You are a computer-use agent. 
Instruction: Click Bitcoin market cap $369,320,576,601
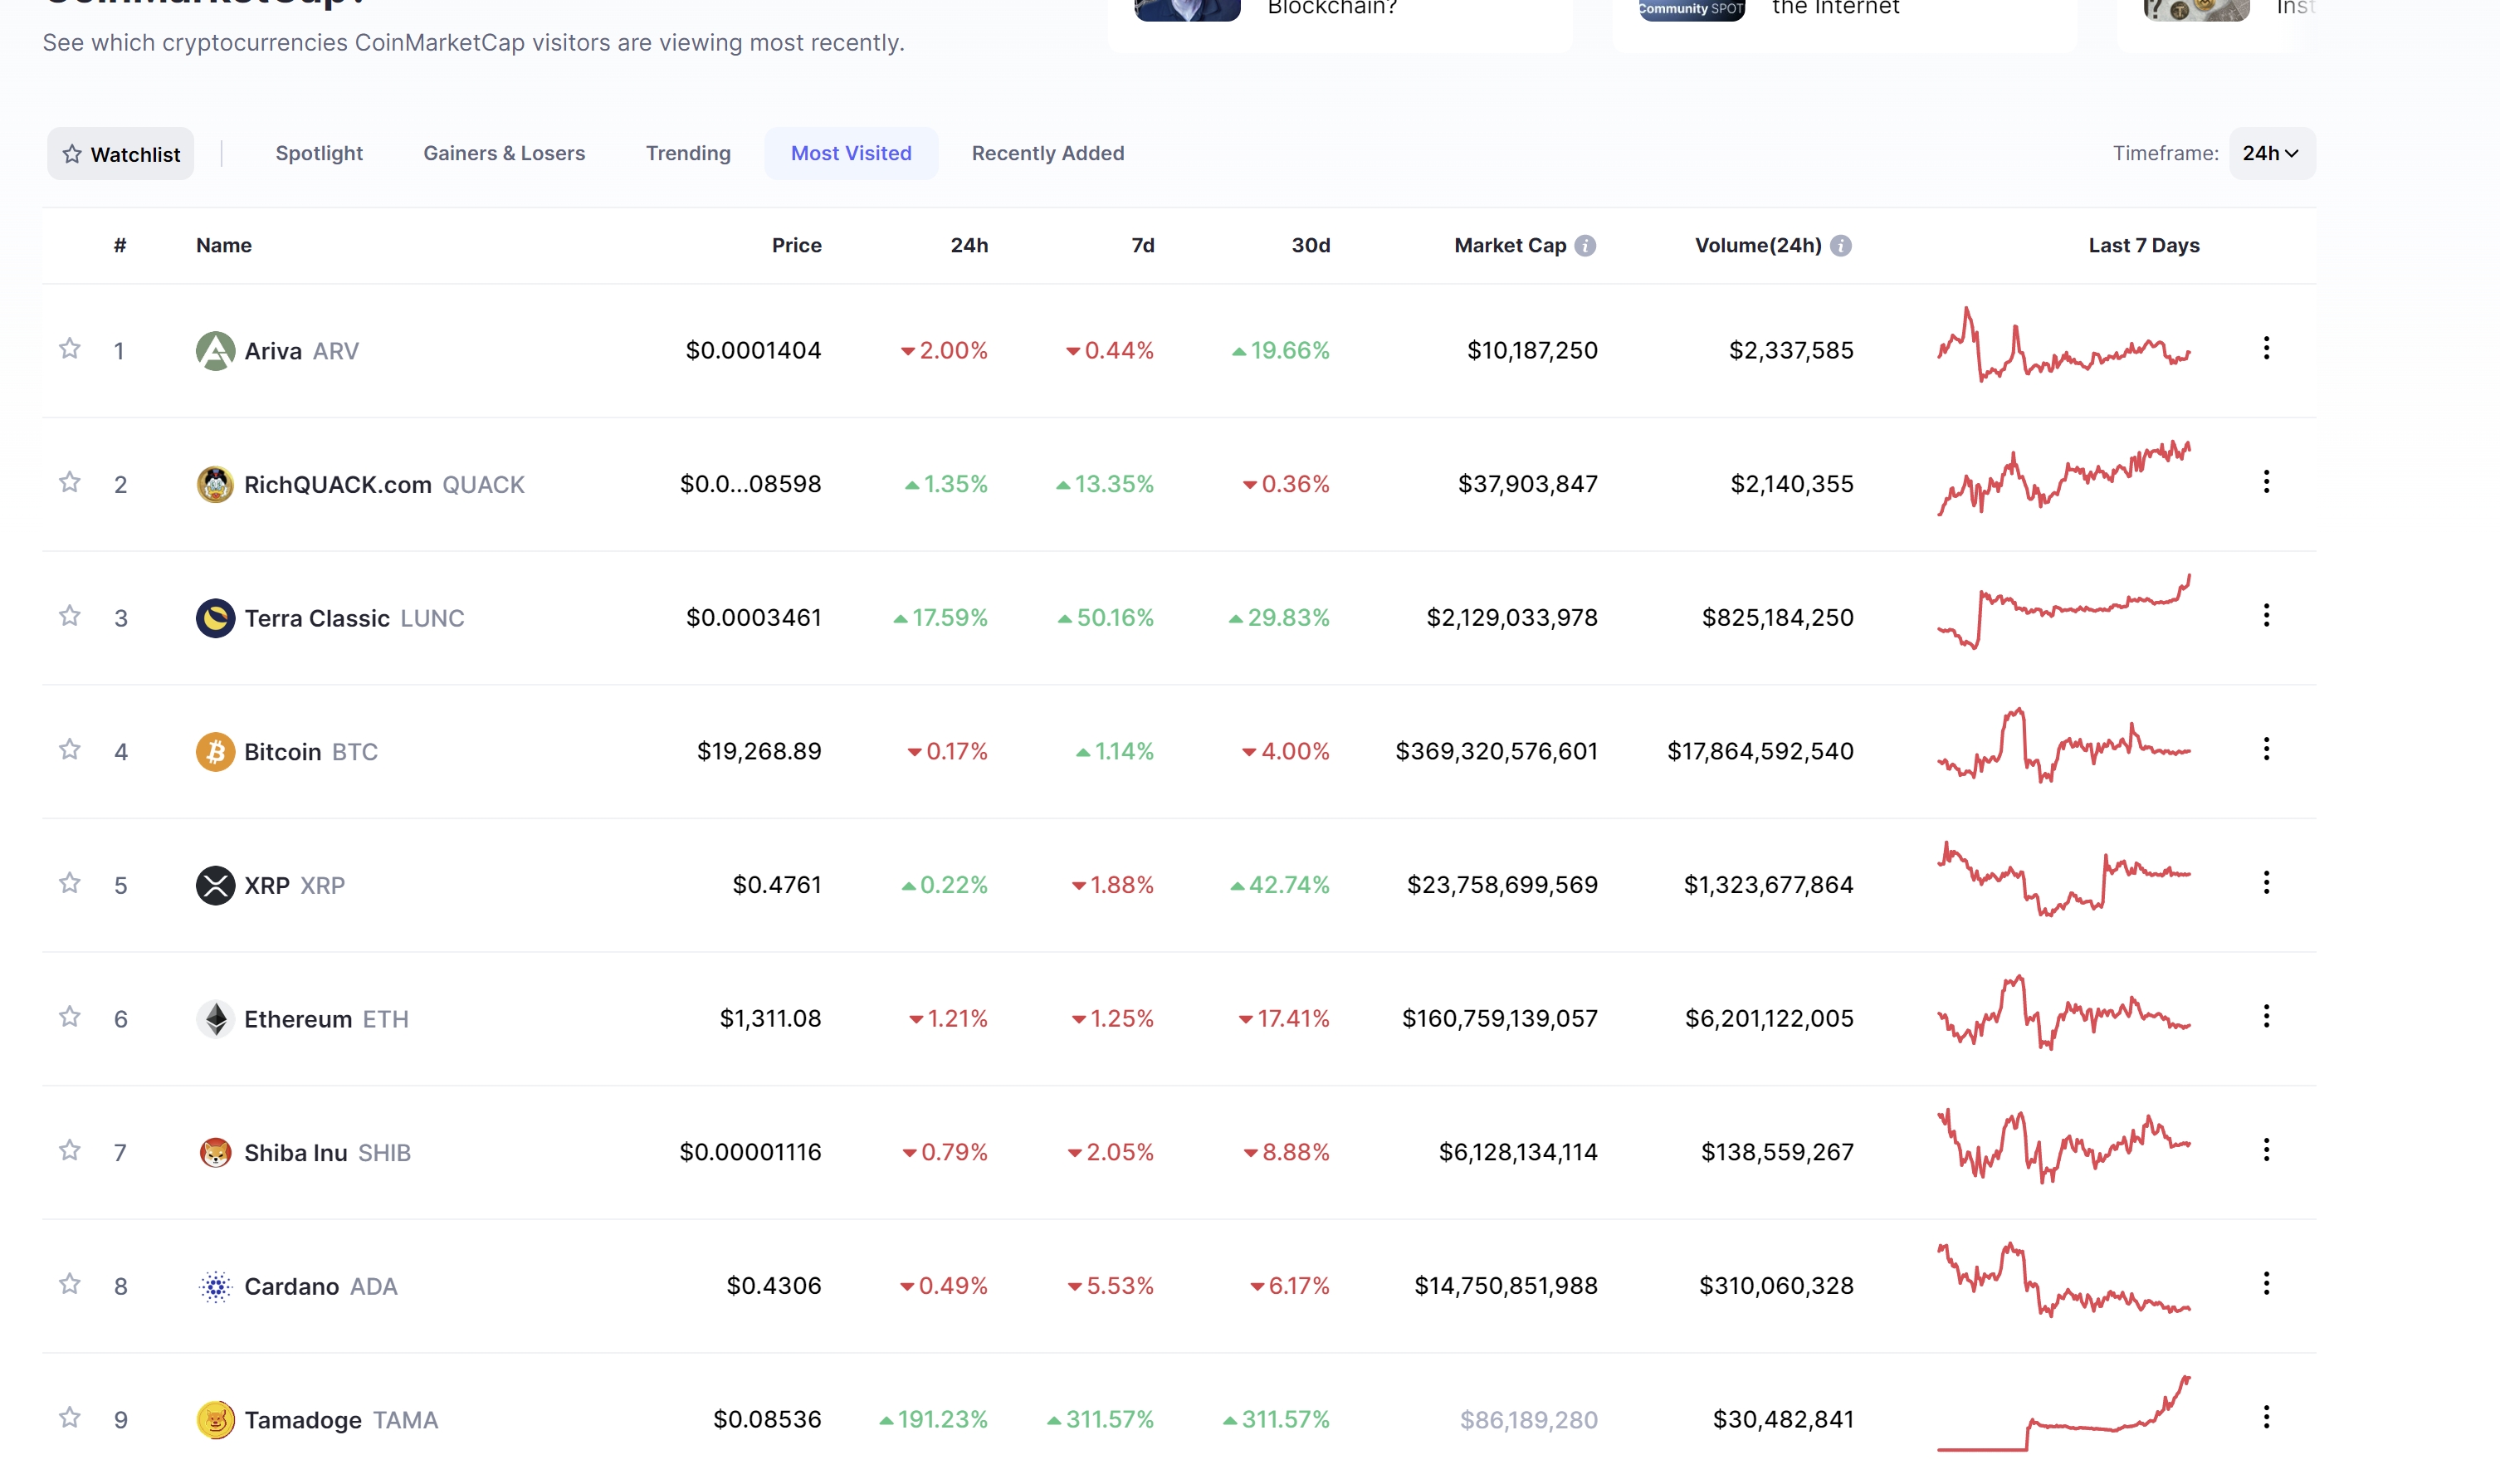[1496, 752]
